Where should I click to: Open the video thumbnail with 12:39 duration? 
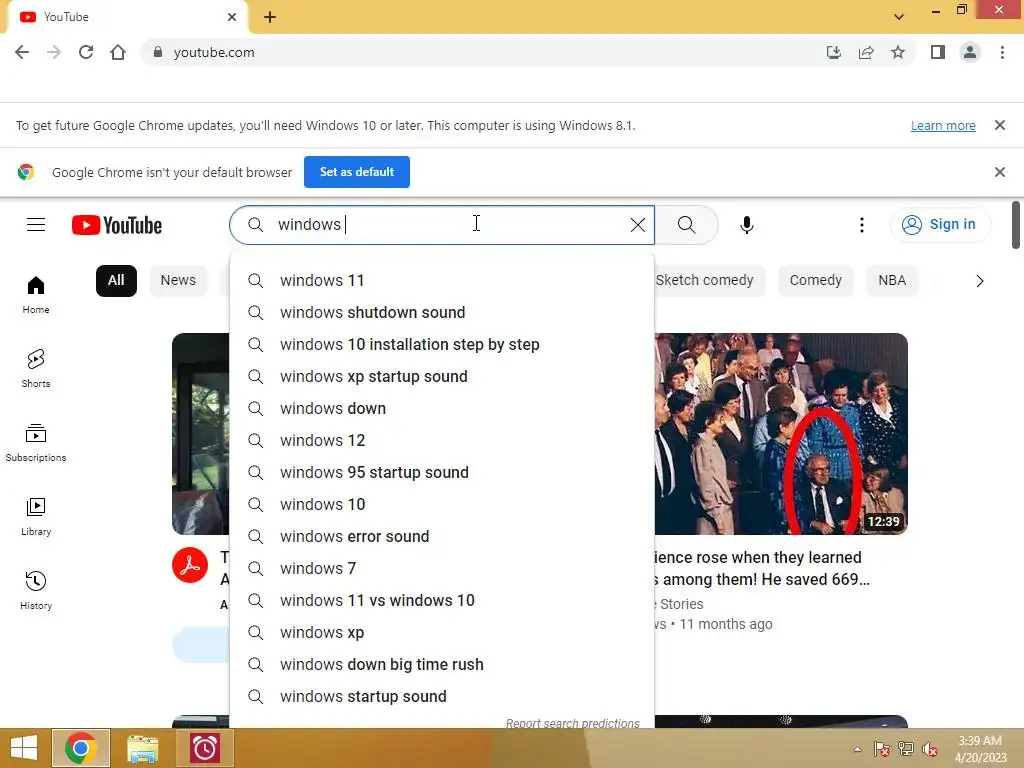(781, 434)
